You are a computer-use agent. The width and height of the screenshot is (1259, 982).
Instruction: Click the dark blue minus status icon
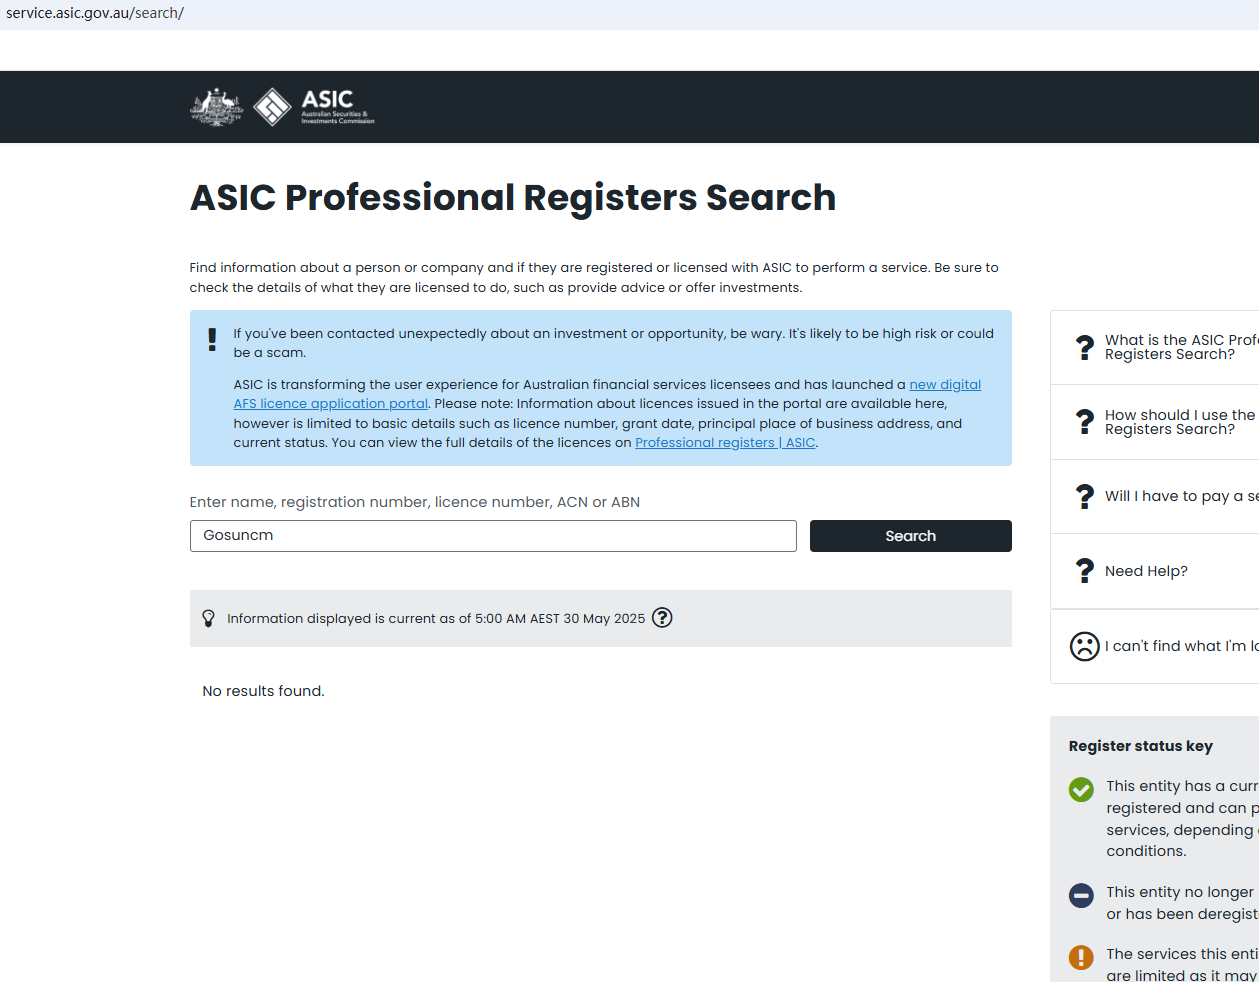coord(1081,895)
